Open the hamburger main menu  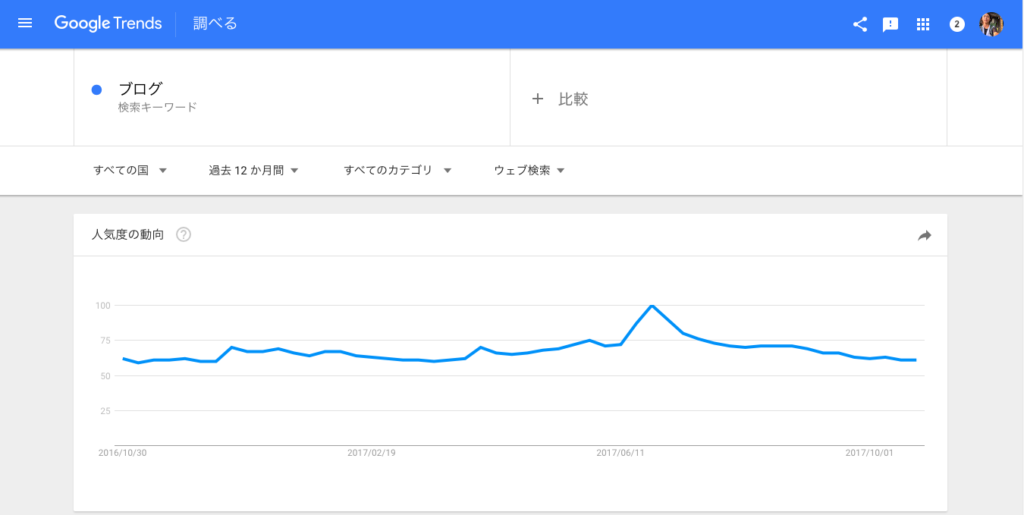25,23
